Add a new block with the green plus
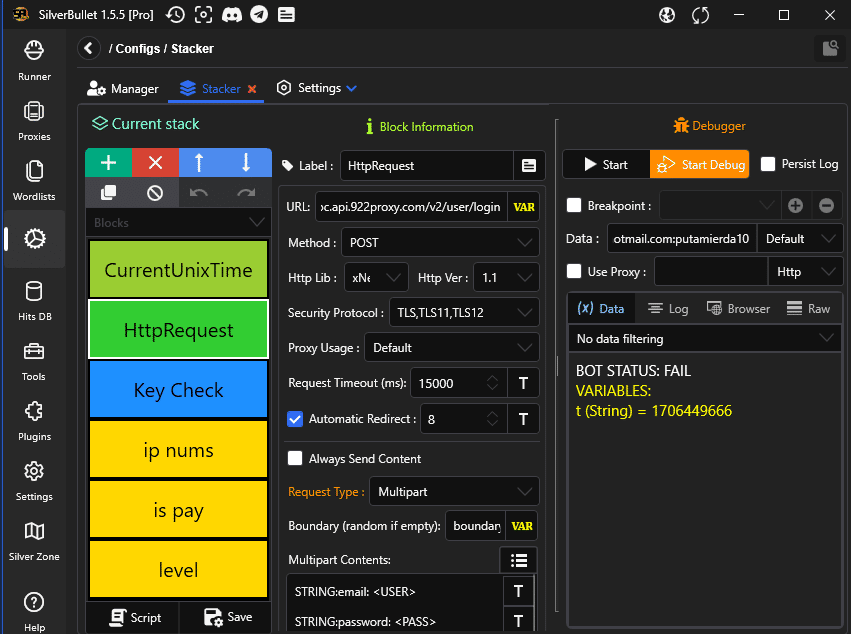The width and height of the screenshot is (851, 634). pyautogui.click(x=108, y=163)
